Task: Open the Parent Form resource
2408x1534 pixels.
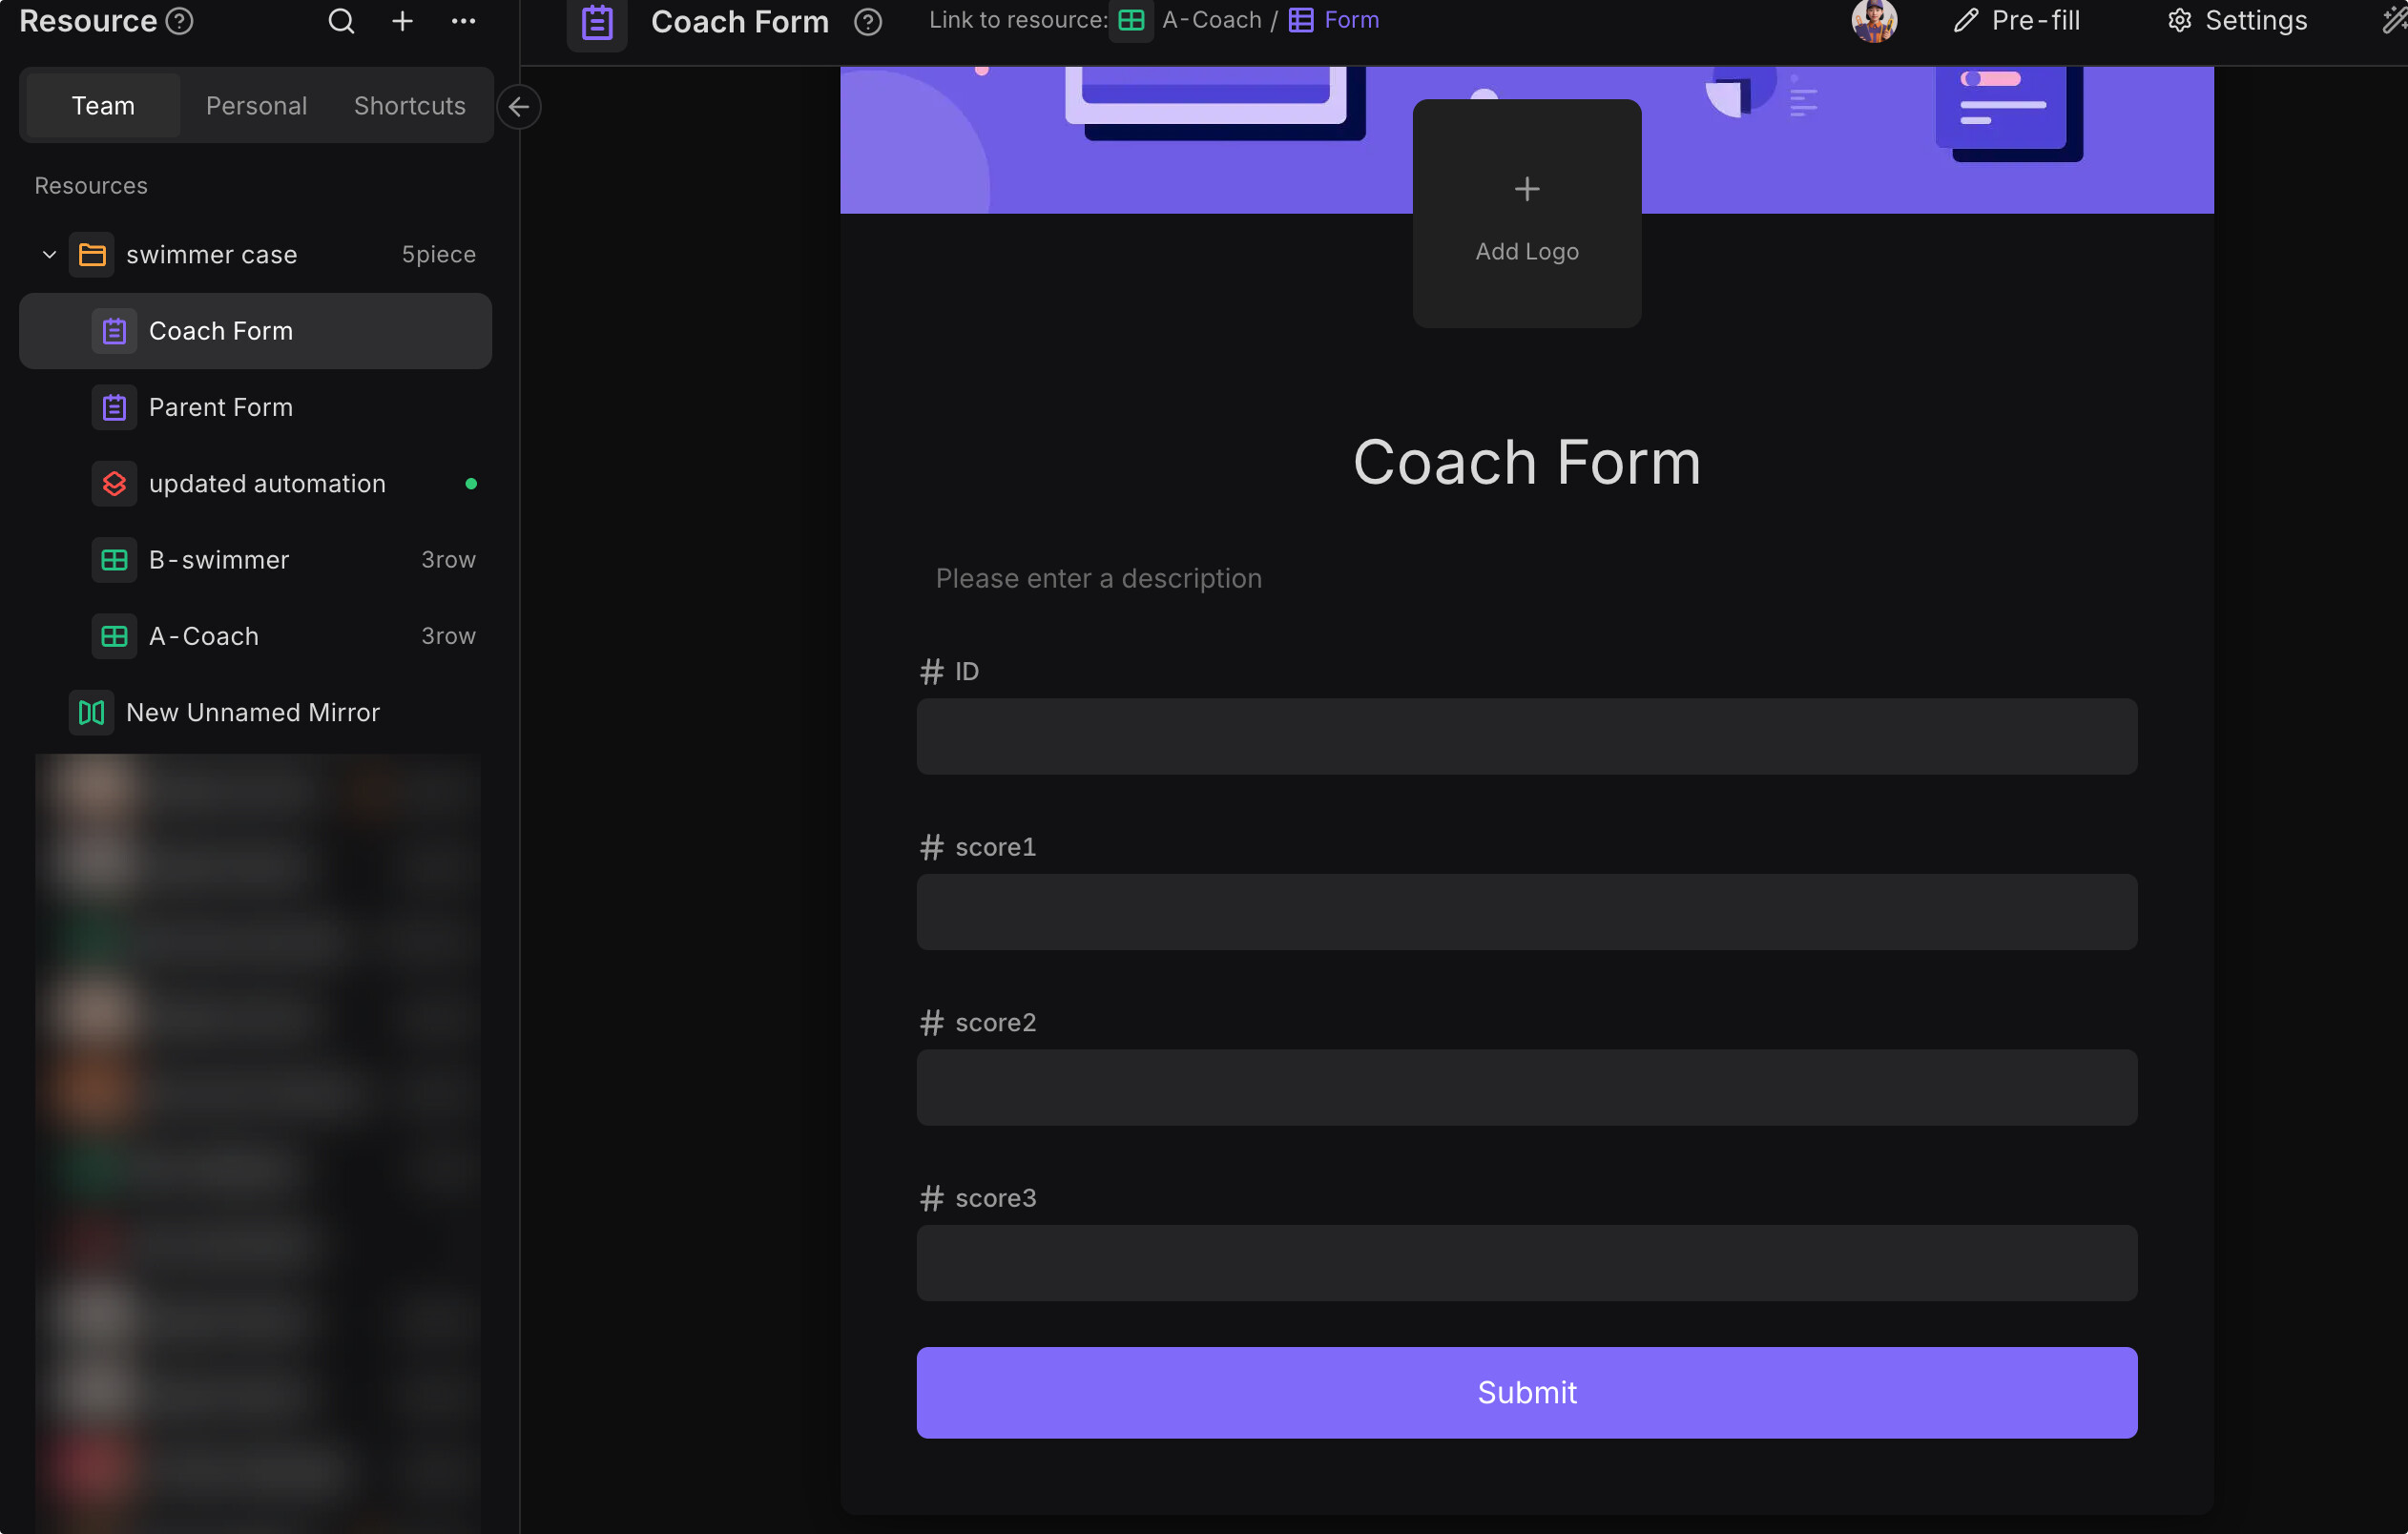Action: pyautogui.click(x=221, y=408)
